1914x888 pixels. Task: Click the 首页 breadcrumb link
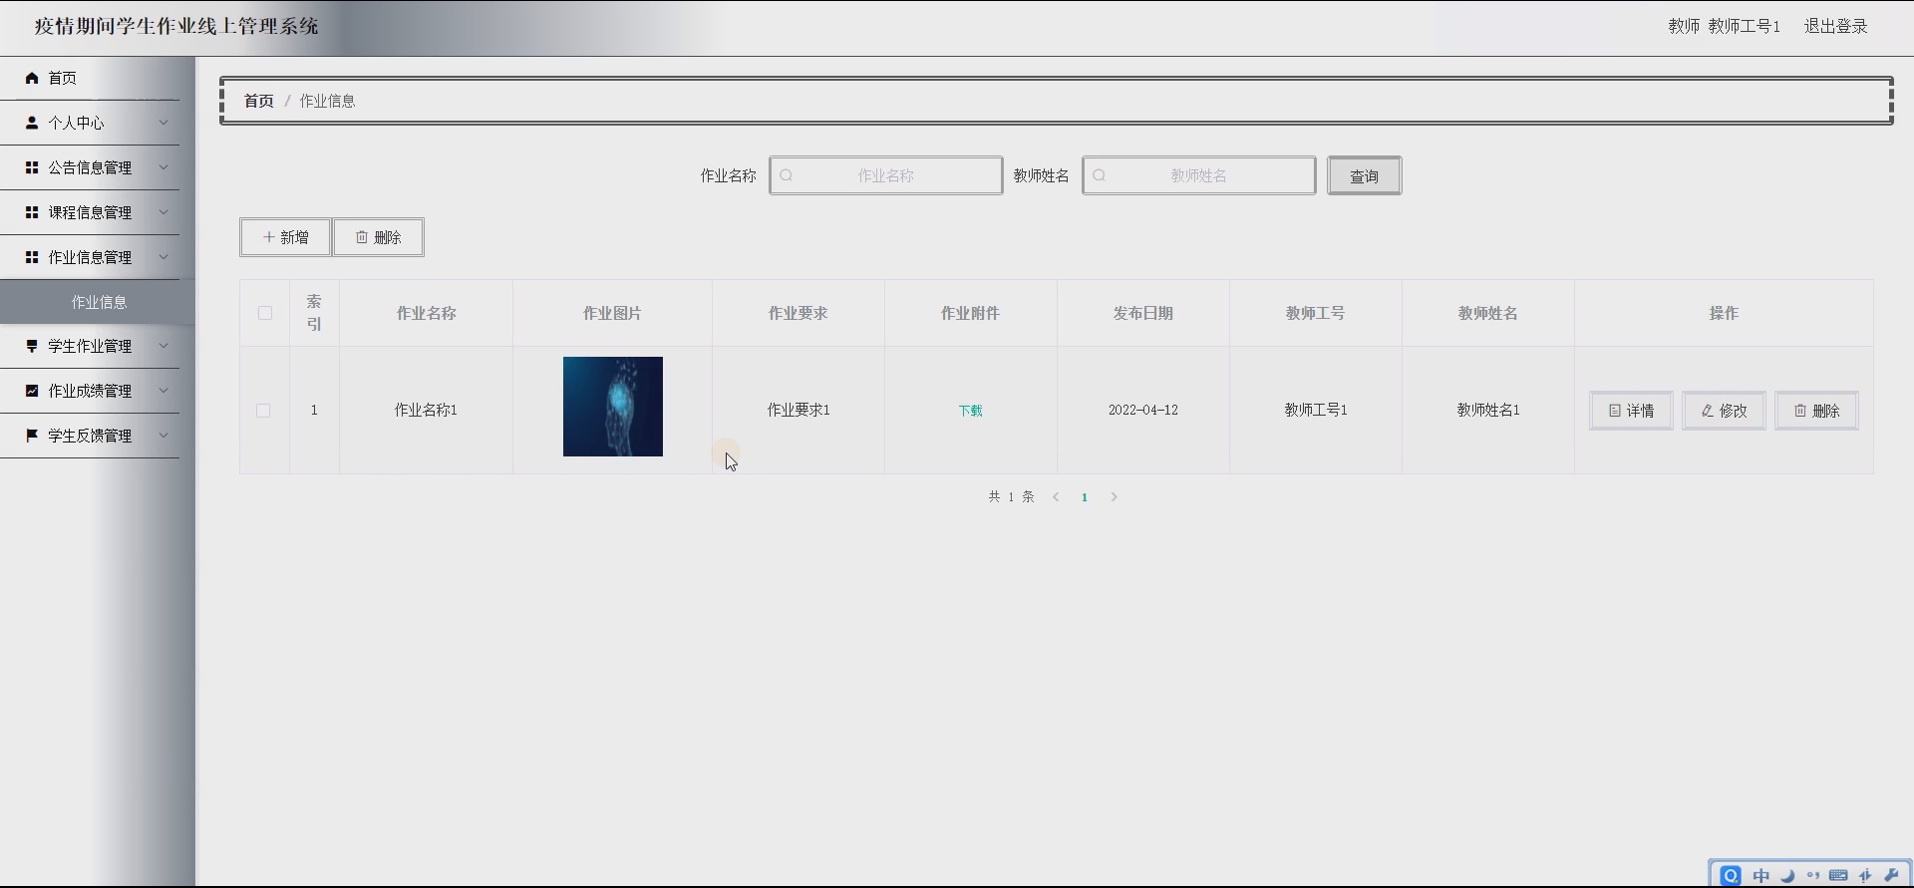pyautogui.click(x=259, y=101)
